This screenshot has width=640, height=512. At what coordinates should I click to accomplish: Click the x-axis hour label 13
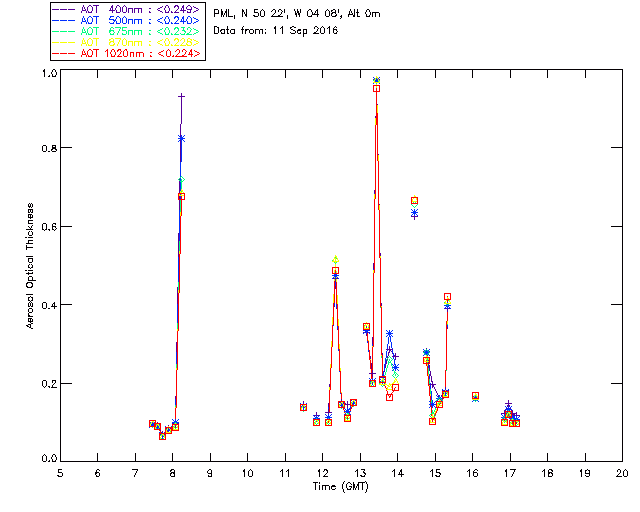click(360, 473)
